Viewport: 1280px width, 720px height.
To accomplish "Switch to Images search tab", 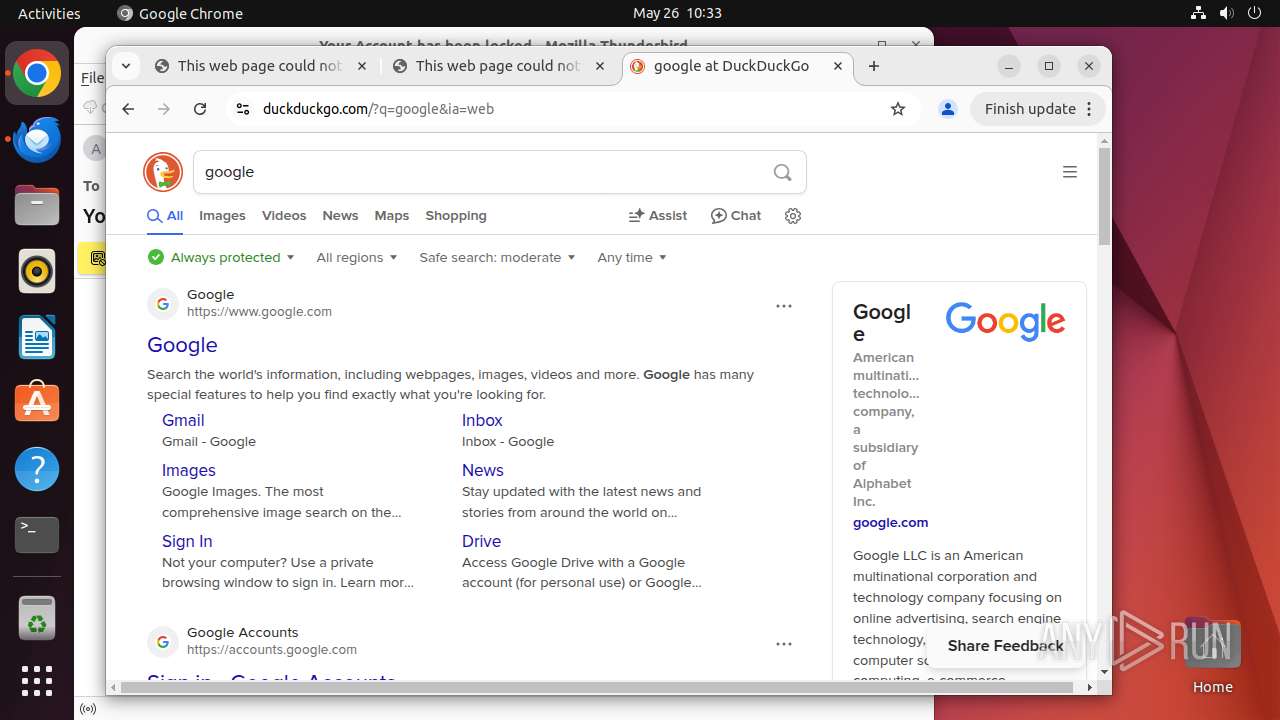I will tap(222, 216).
